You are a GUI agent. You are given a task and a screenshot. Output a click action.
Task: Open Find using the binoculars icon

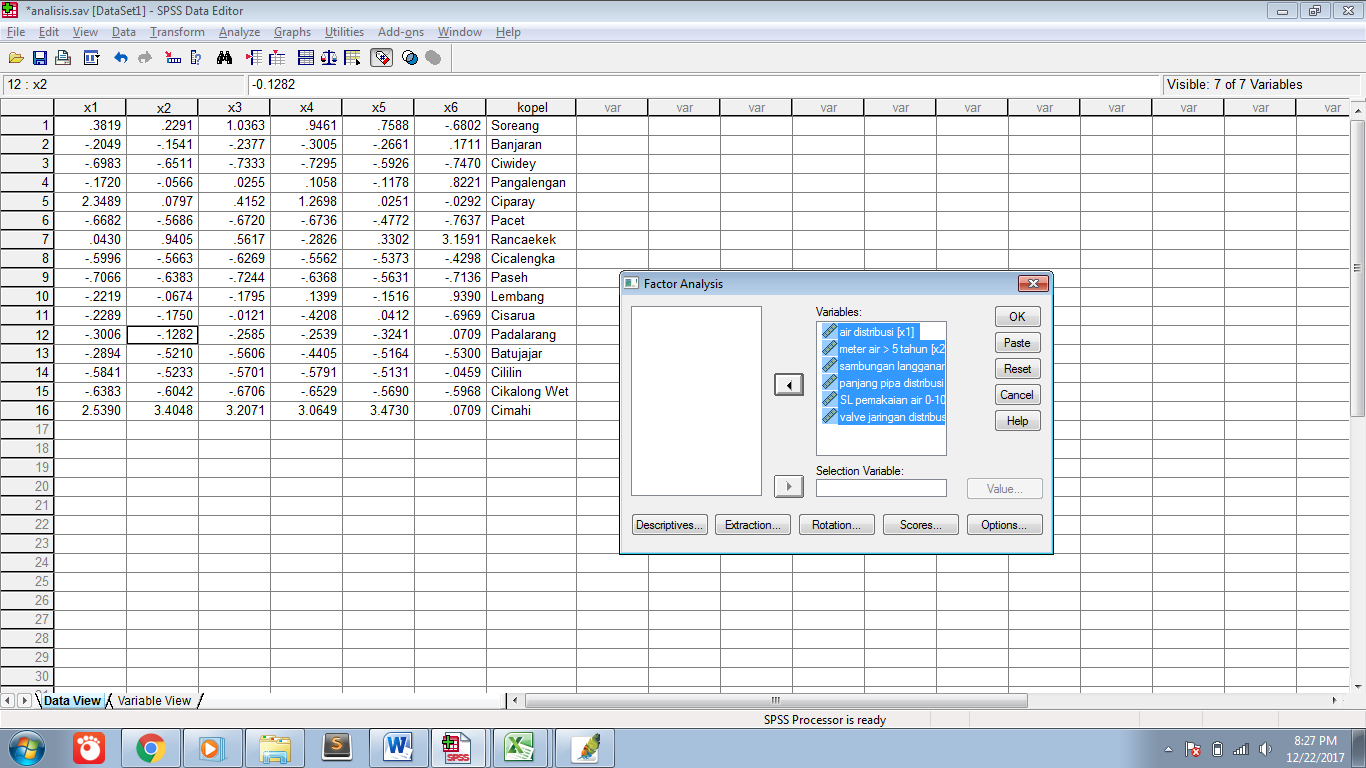[x=225, y=57]
